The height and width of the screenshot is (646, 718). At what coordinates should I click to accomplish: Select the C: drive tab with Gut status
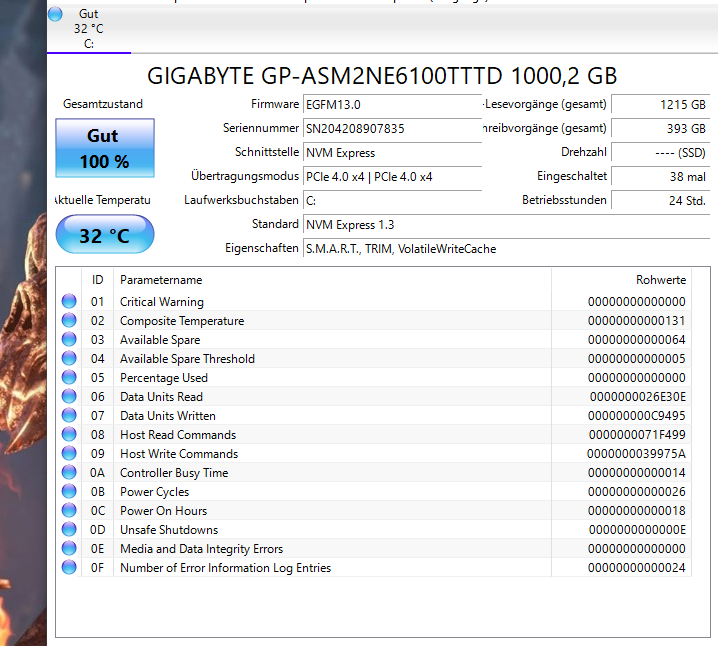point(89,29)
